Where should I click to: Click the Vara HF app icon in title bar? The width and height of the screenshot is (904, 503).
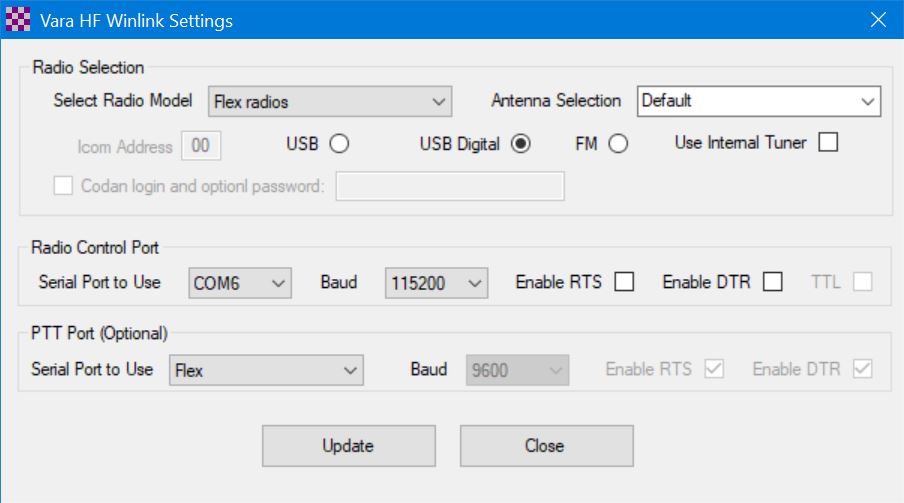[x=18, y=20]
